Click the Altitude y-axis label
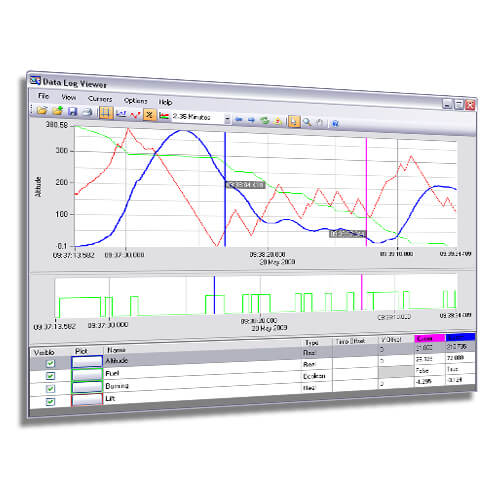Image resolution: width=500 pixels, height=500 pixels. tap(38, 187)
